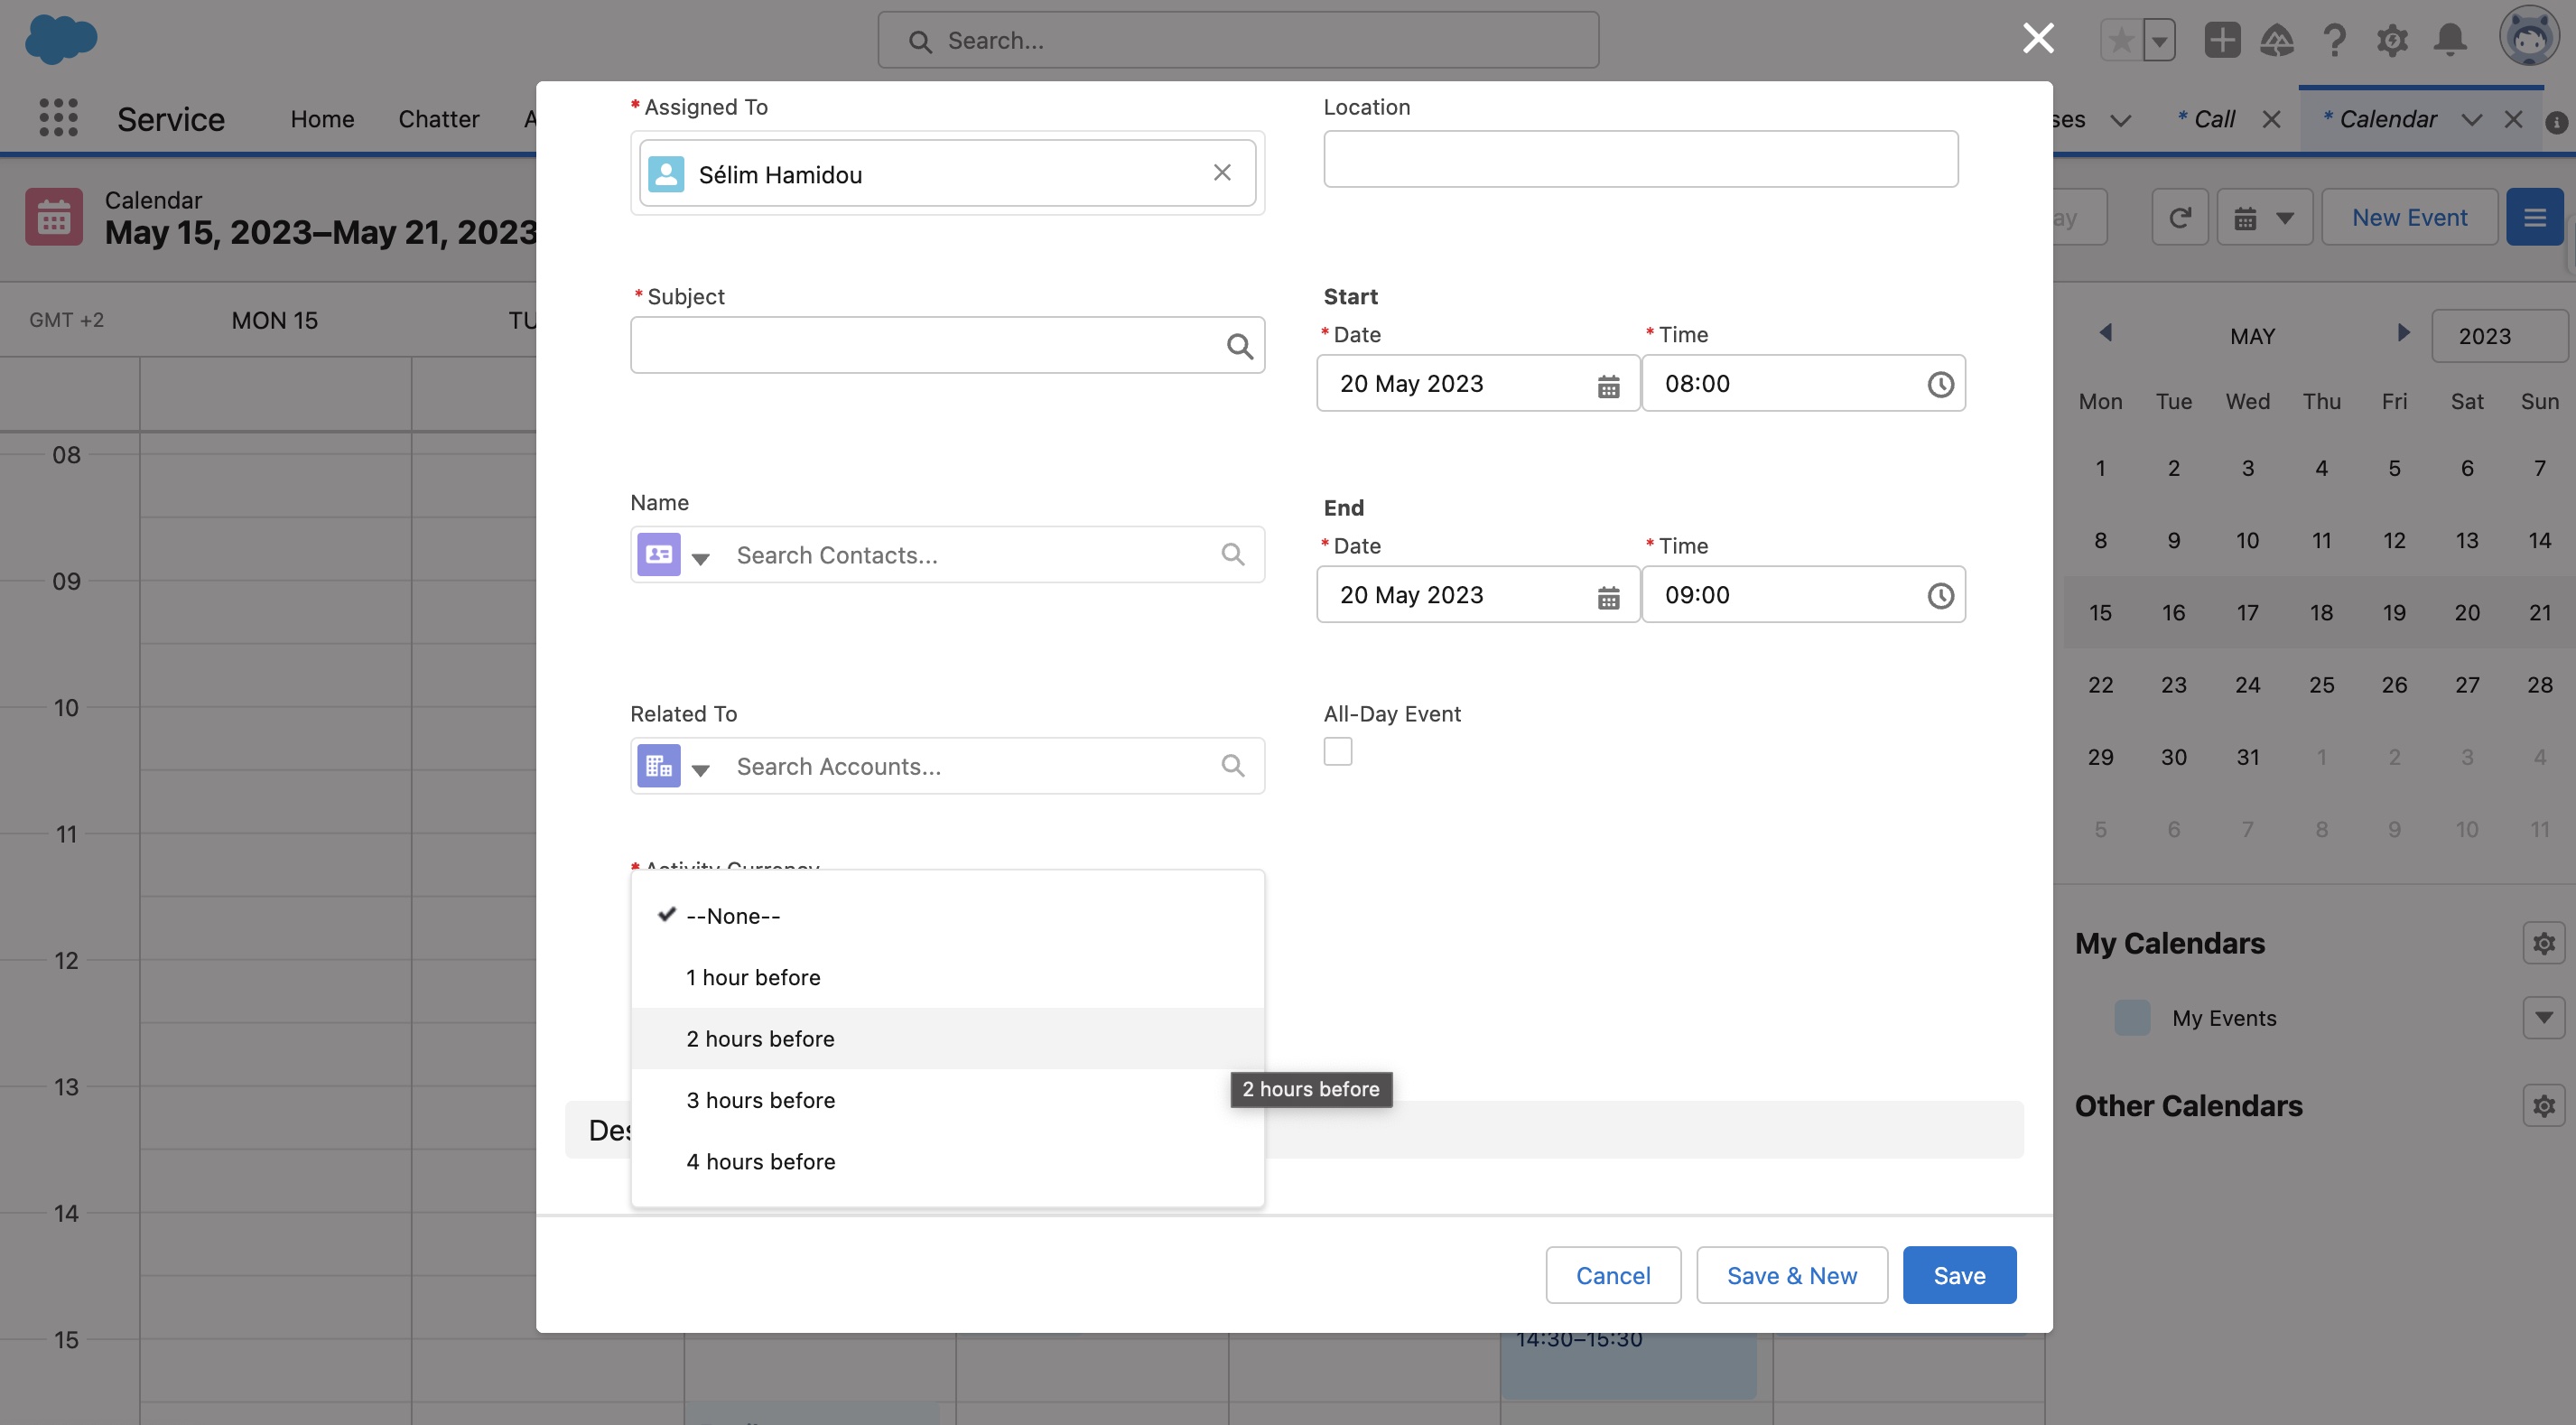
Task: Open the Help question mark icon
Action: pyautogui.click(x=2335, y=40)
